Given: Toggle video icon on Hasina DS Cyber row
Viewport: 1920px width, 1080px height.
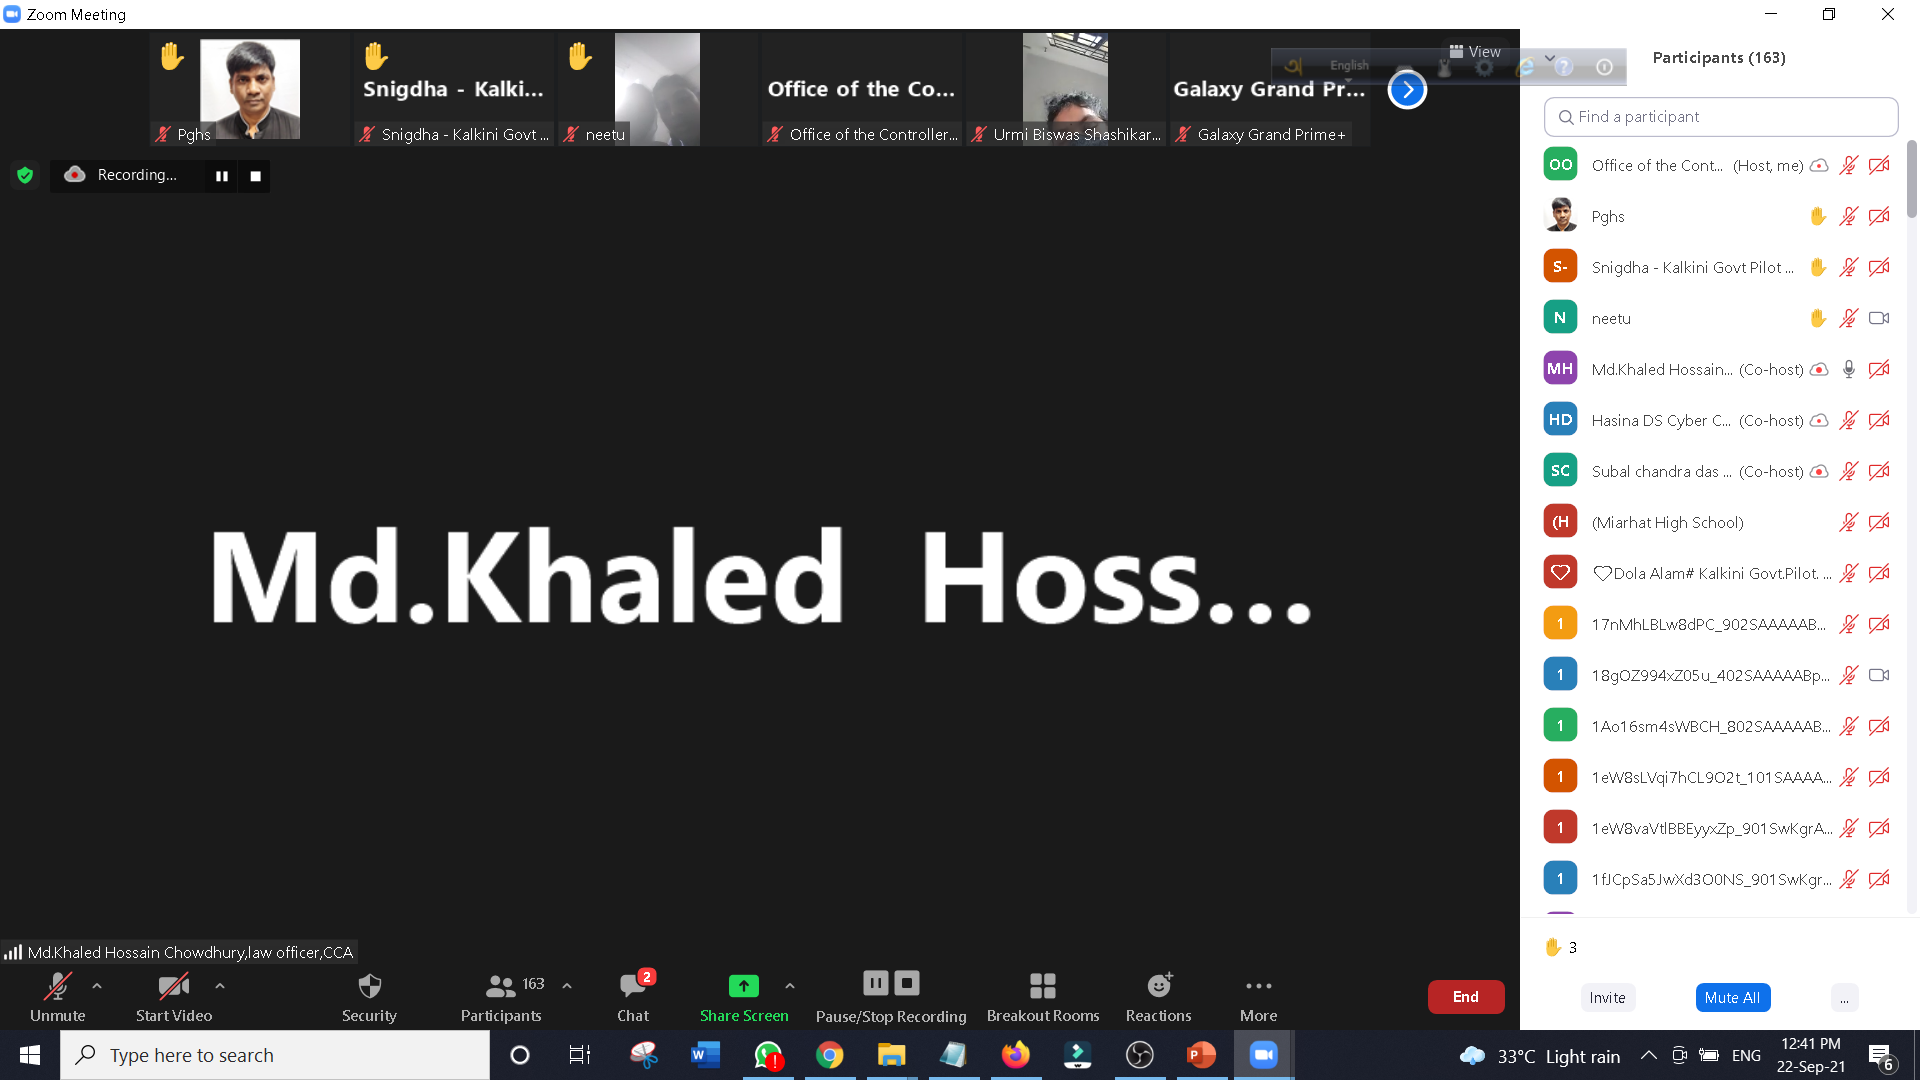Looking at the screenshot, I should [1879, 420].
